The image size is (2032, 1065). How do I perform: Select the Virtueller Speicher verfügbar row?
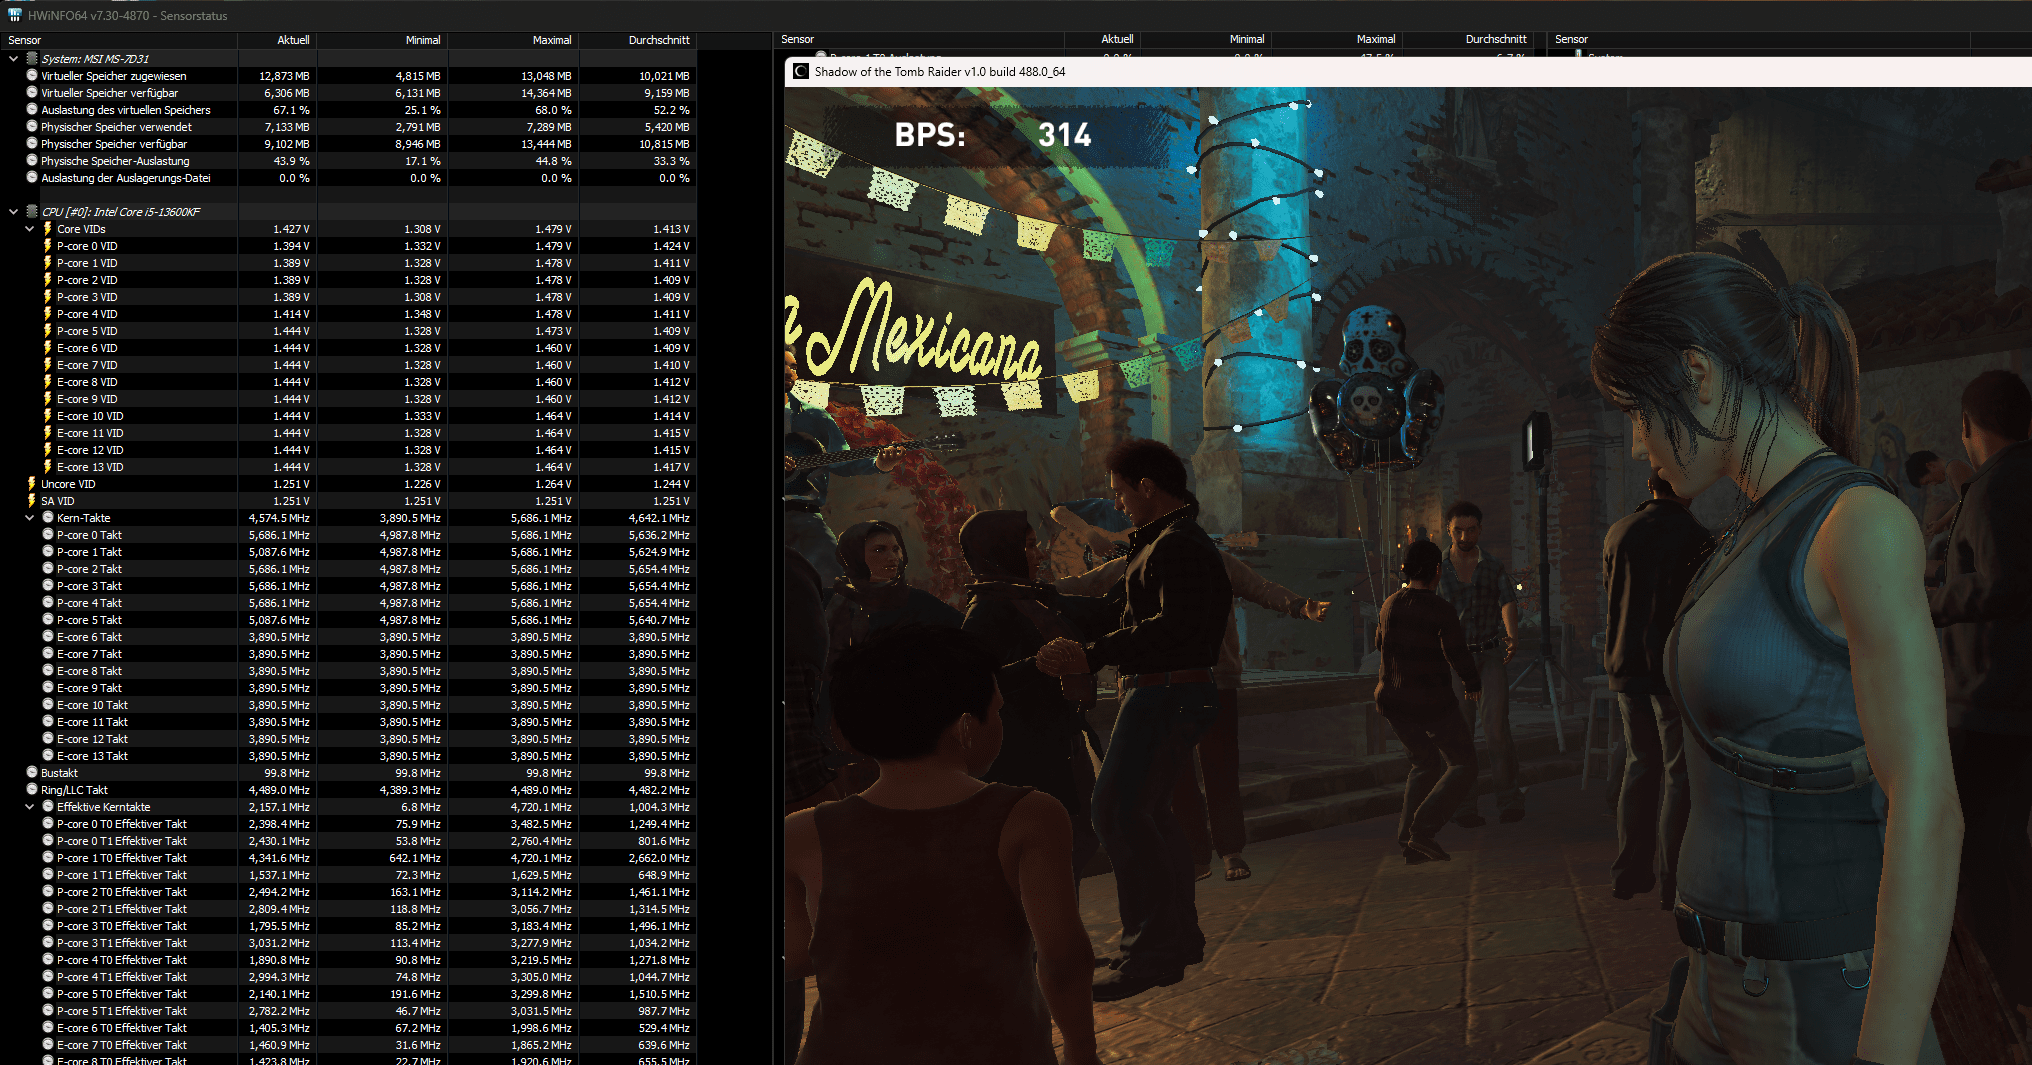[x=347, y=92]
